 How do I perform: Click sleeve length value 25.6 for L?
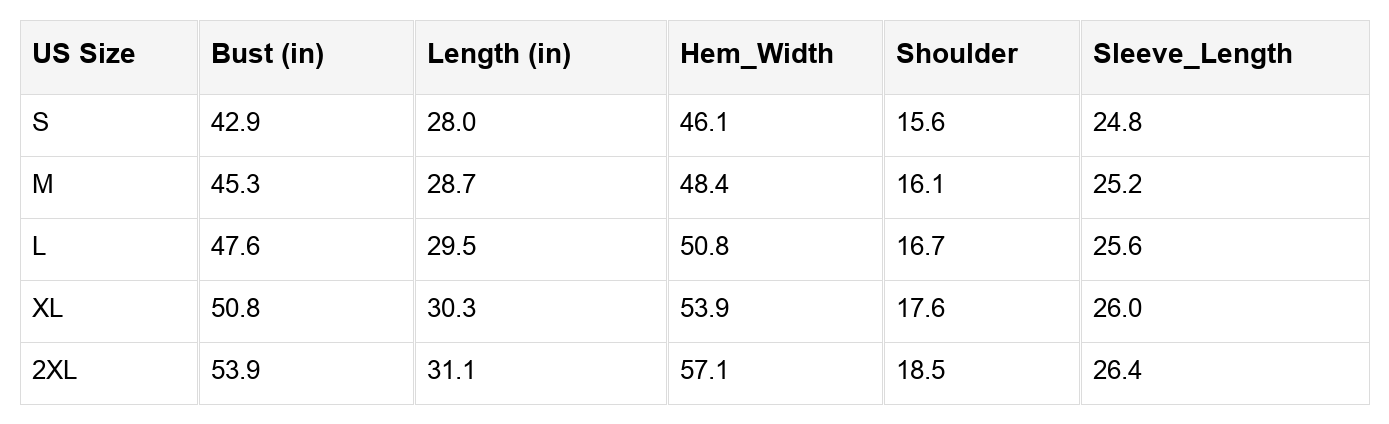(1117, 247)
